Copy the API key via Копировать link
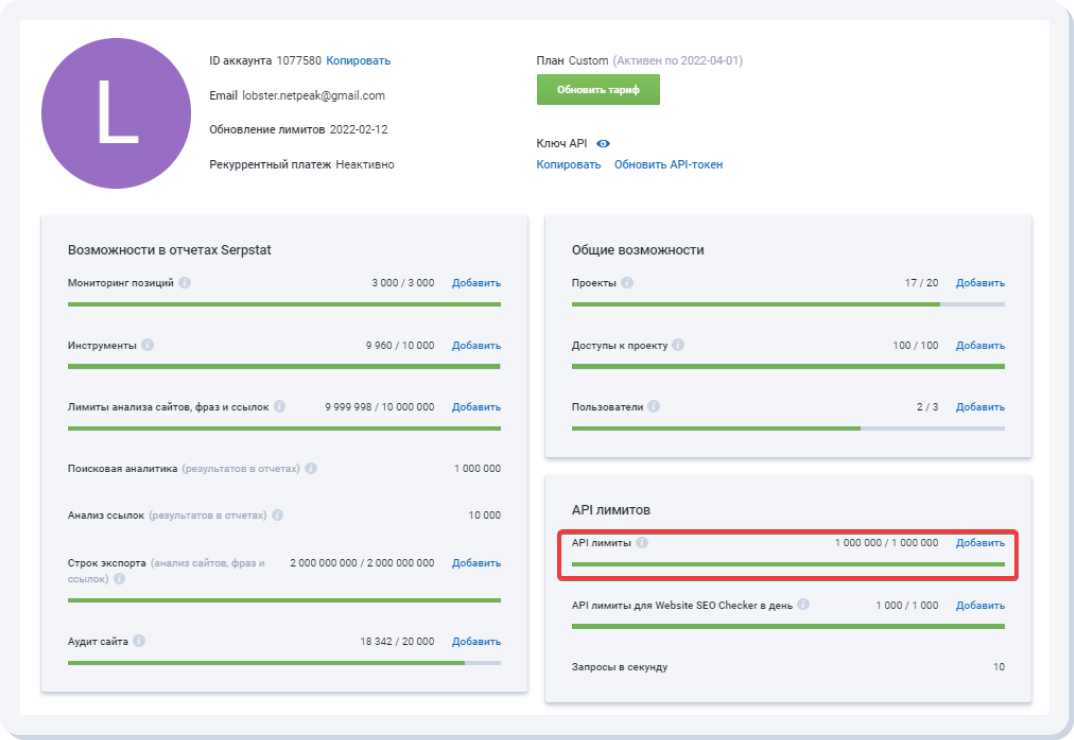This screenshot has width=1074, height=740. pos(568,164)
